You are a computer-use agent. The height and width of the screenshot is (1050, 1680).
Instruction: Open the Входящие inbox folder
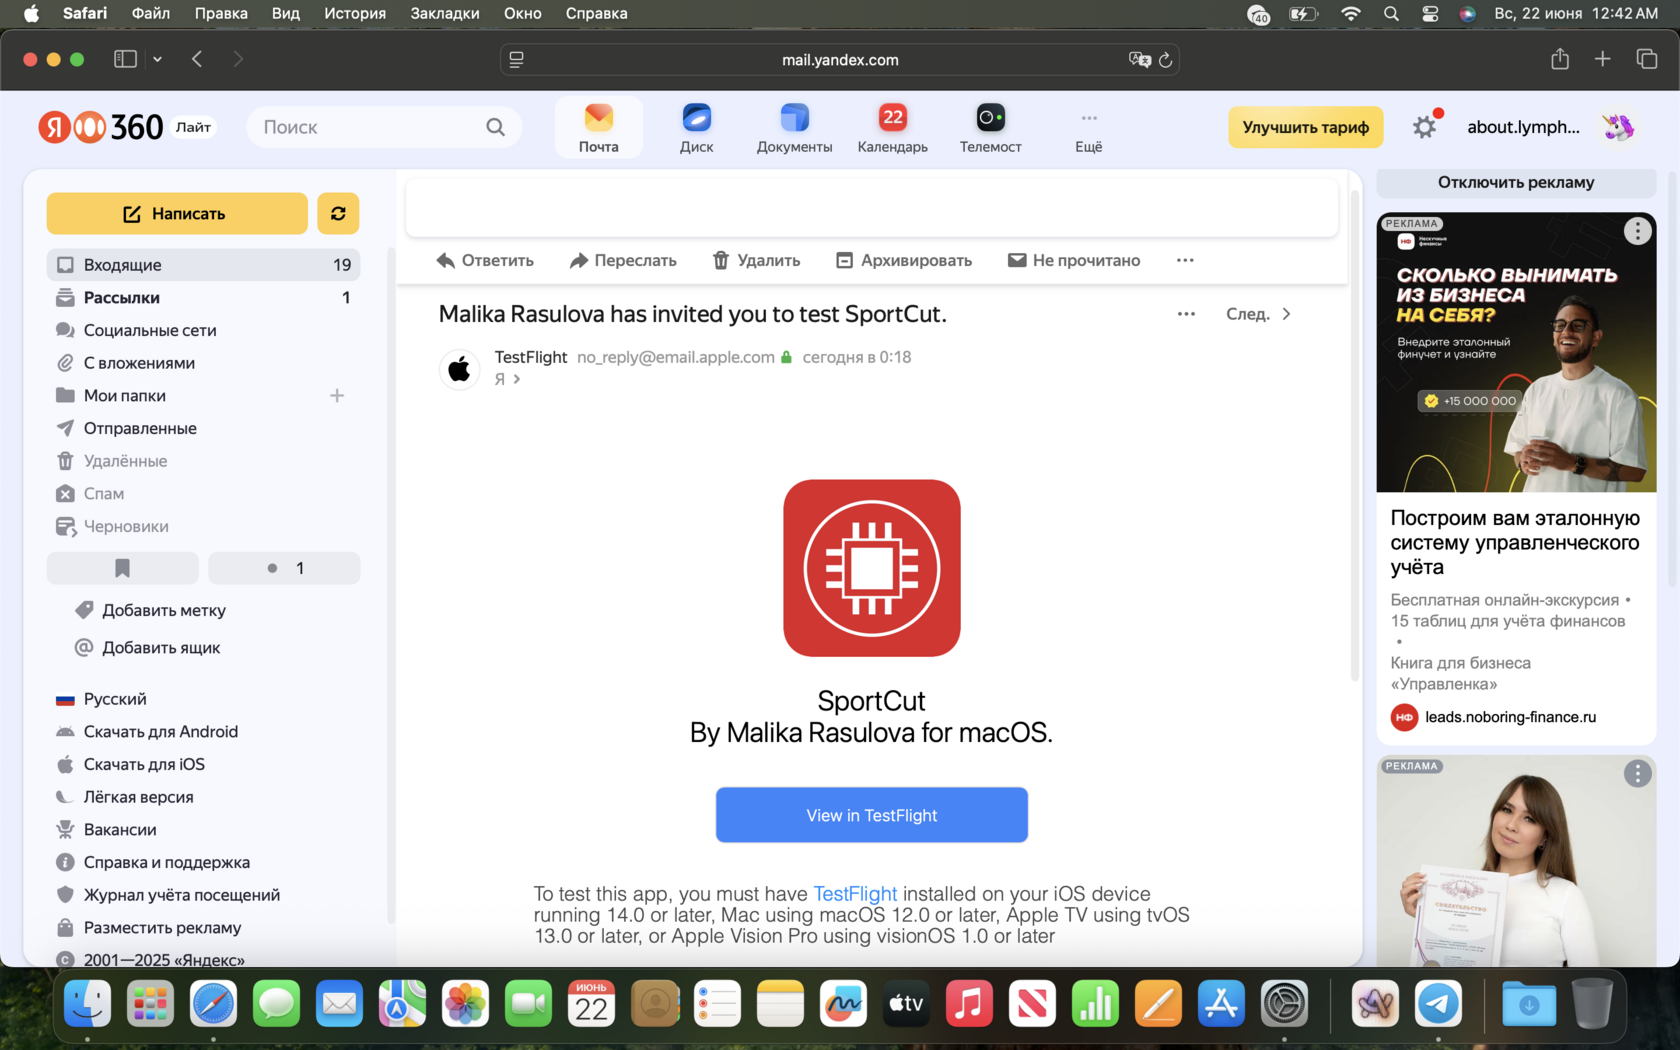point(203,265)
